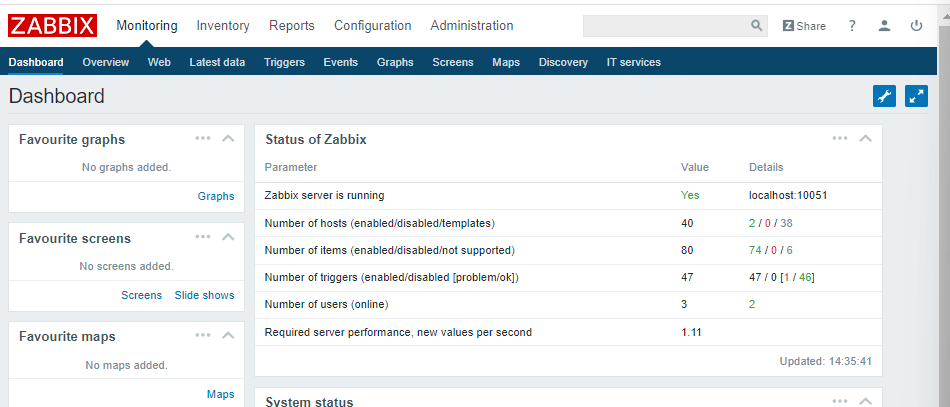Click the 'Details' column header
950x407 pixels.
coord(766,167)
